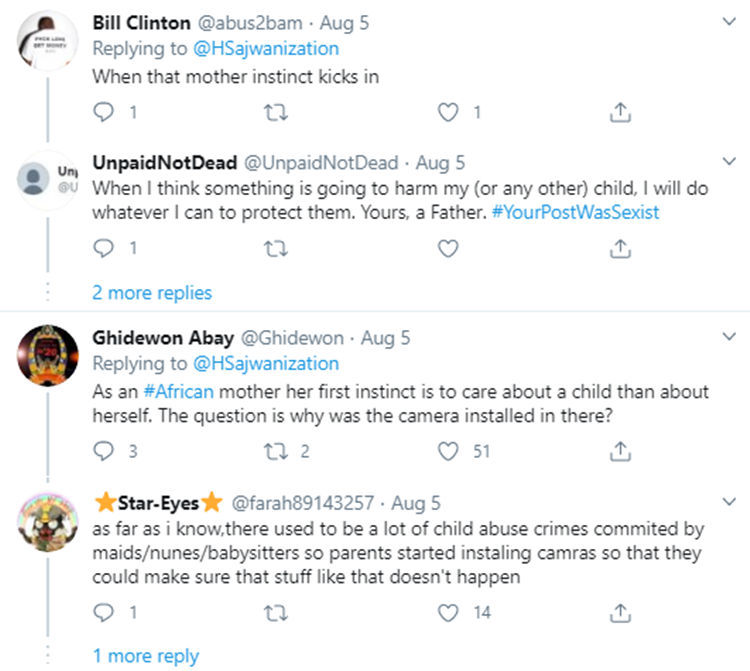
Task: Open more options on Ghidewon Abay's tweet
Action: [730, 339]
